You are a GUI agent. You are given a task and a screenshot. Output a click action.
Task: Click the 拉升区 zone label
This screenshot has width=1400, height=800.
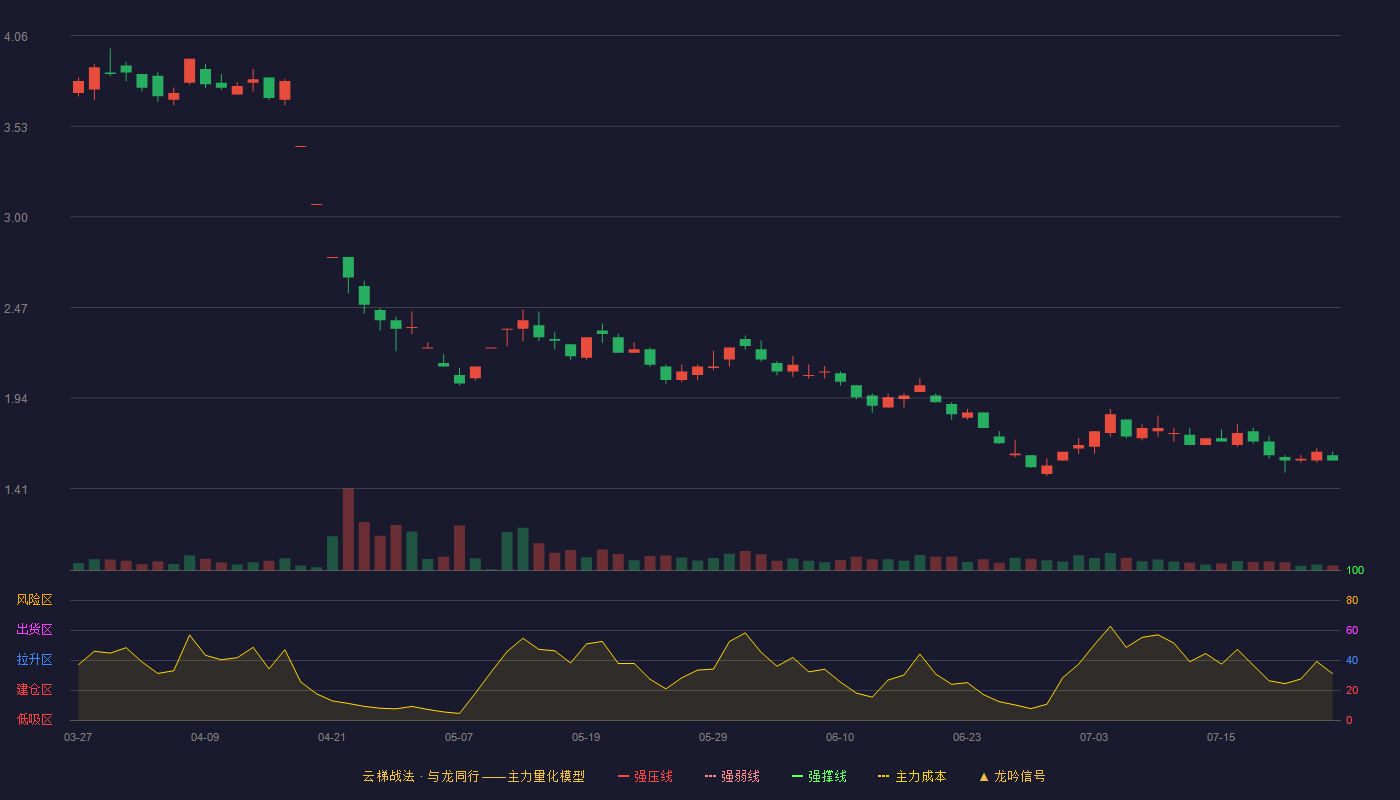click(x=34, y=660)
